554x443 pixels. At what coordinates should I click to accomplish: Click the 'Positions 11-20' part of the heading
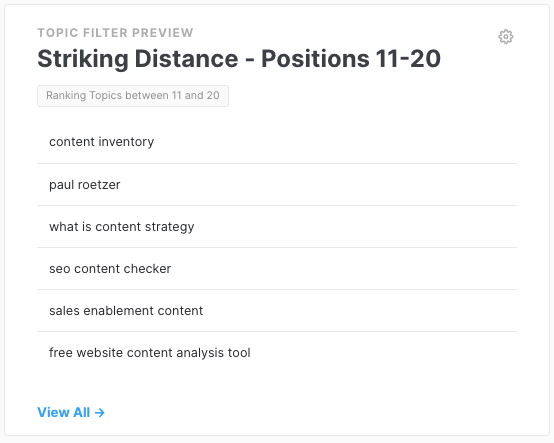tap(351, 59)
